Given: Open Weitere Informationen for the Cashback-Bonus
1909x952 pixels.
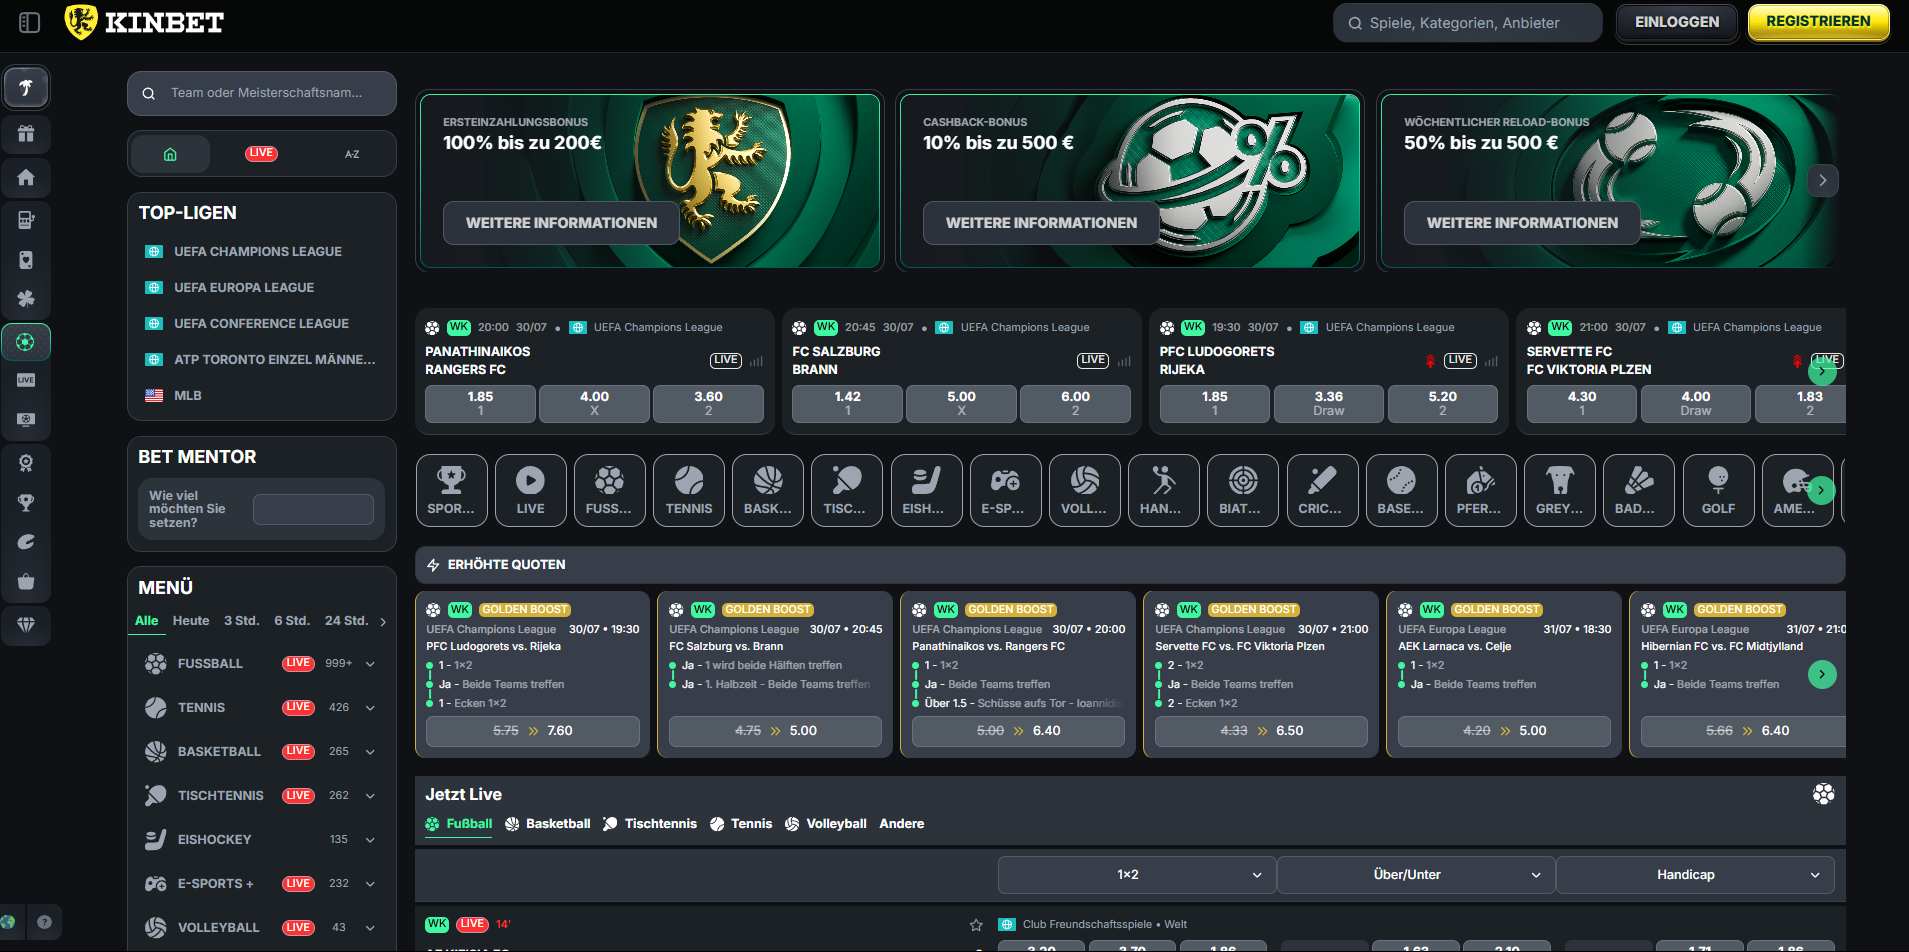Looking at the screenshot, I should 1041,223.
